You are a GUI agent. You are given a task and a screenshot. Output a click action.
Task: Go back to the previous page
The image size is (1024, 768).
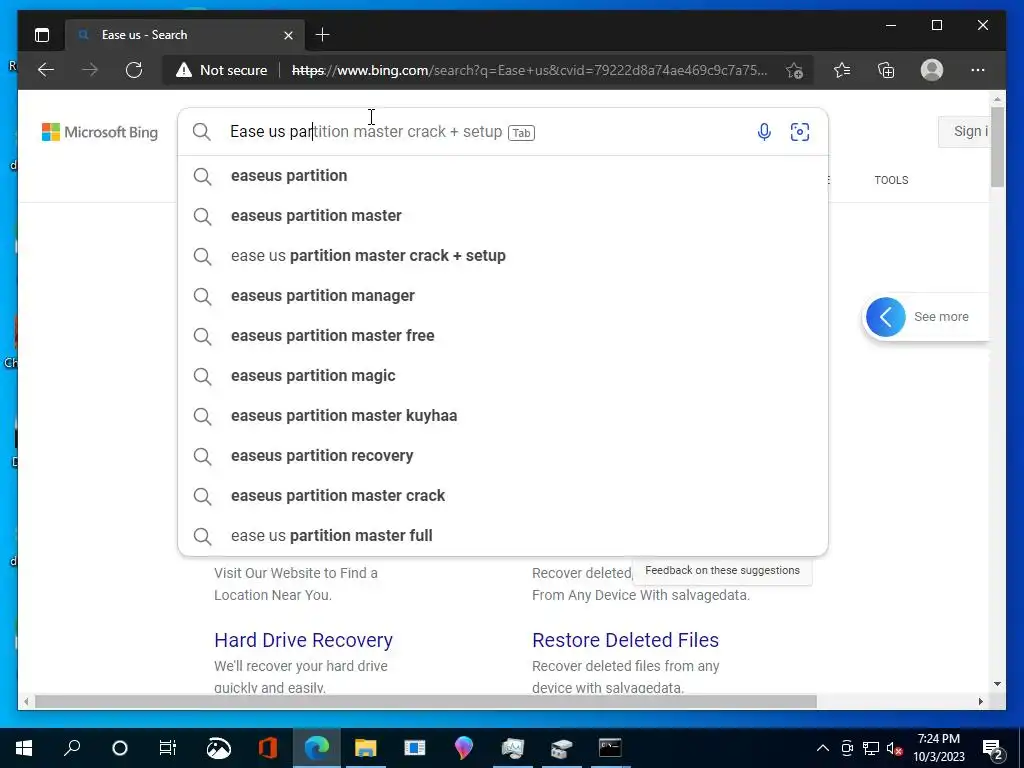click(46, 70)
